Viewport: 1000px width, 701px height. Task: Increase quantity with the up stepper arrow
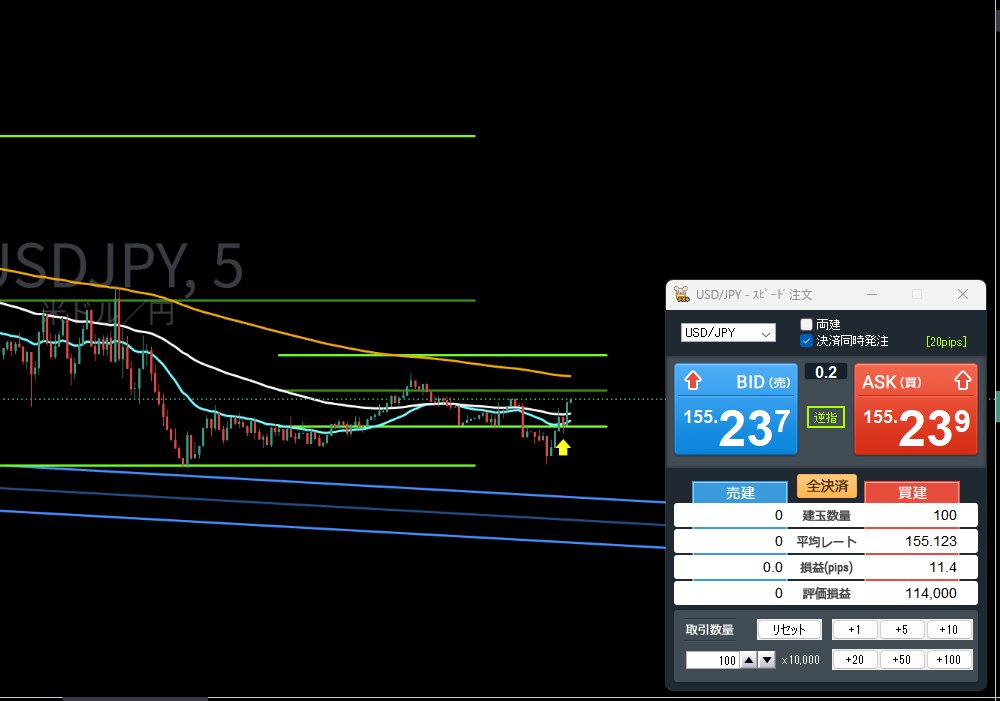pos(749,660)
